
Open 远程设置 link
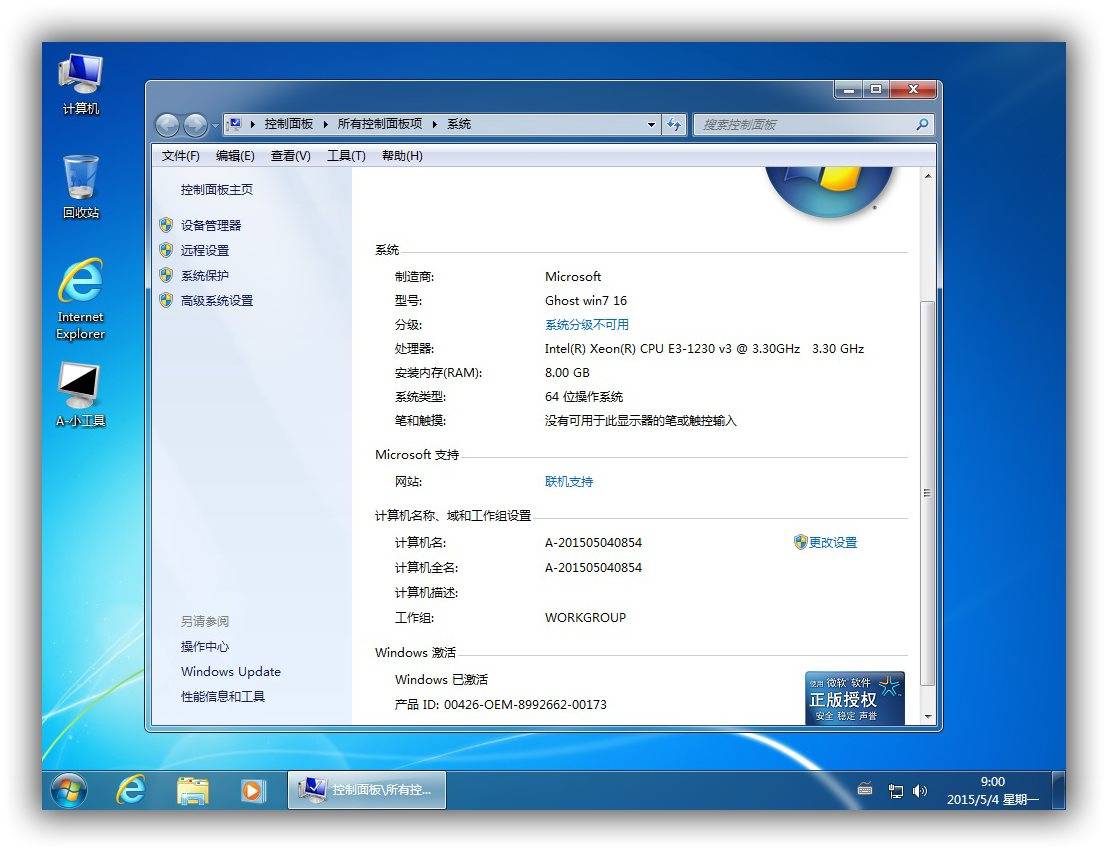point(205,250)
